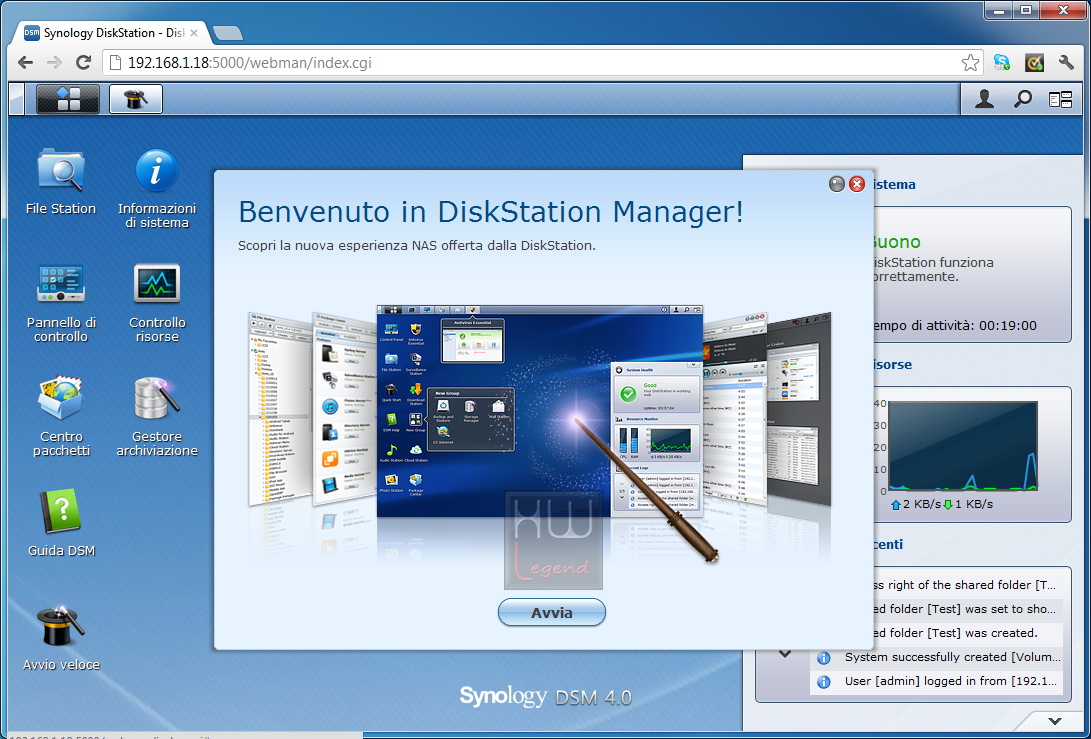Open Informazioni di sistema icon
This screenshot has height=739, width=1091.
(x=157, y=188)
